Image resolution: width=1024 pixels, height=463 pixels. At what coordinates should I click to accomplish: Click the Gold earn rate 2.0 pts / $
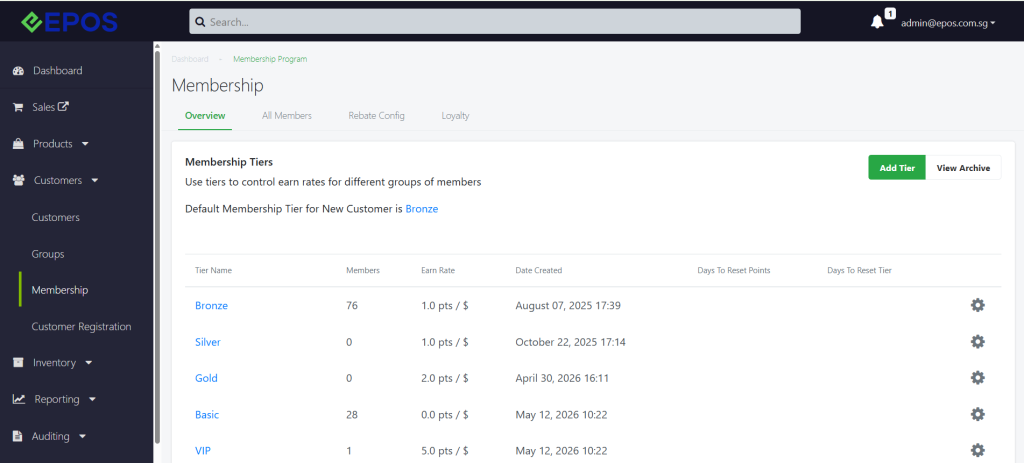(445, 377)
